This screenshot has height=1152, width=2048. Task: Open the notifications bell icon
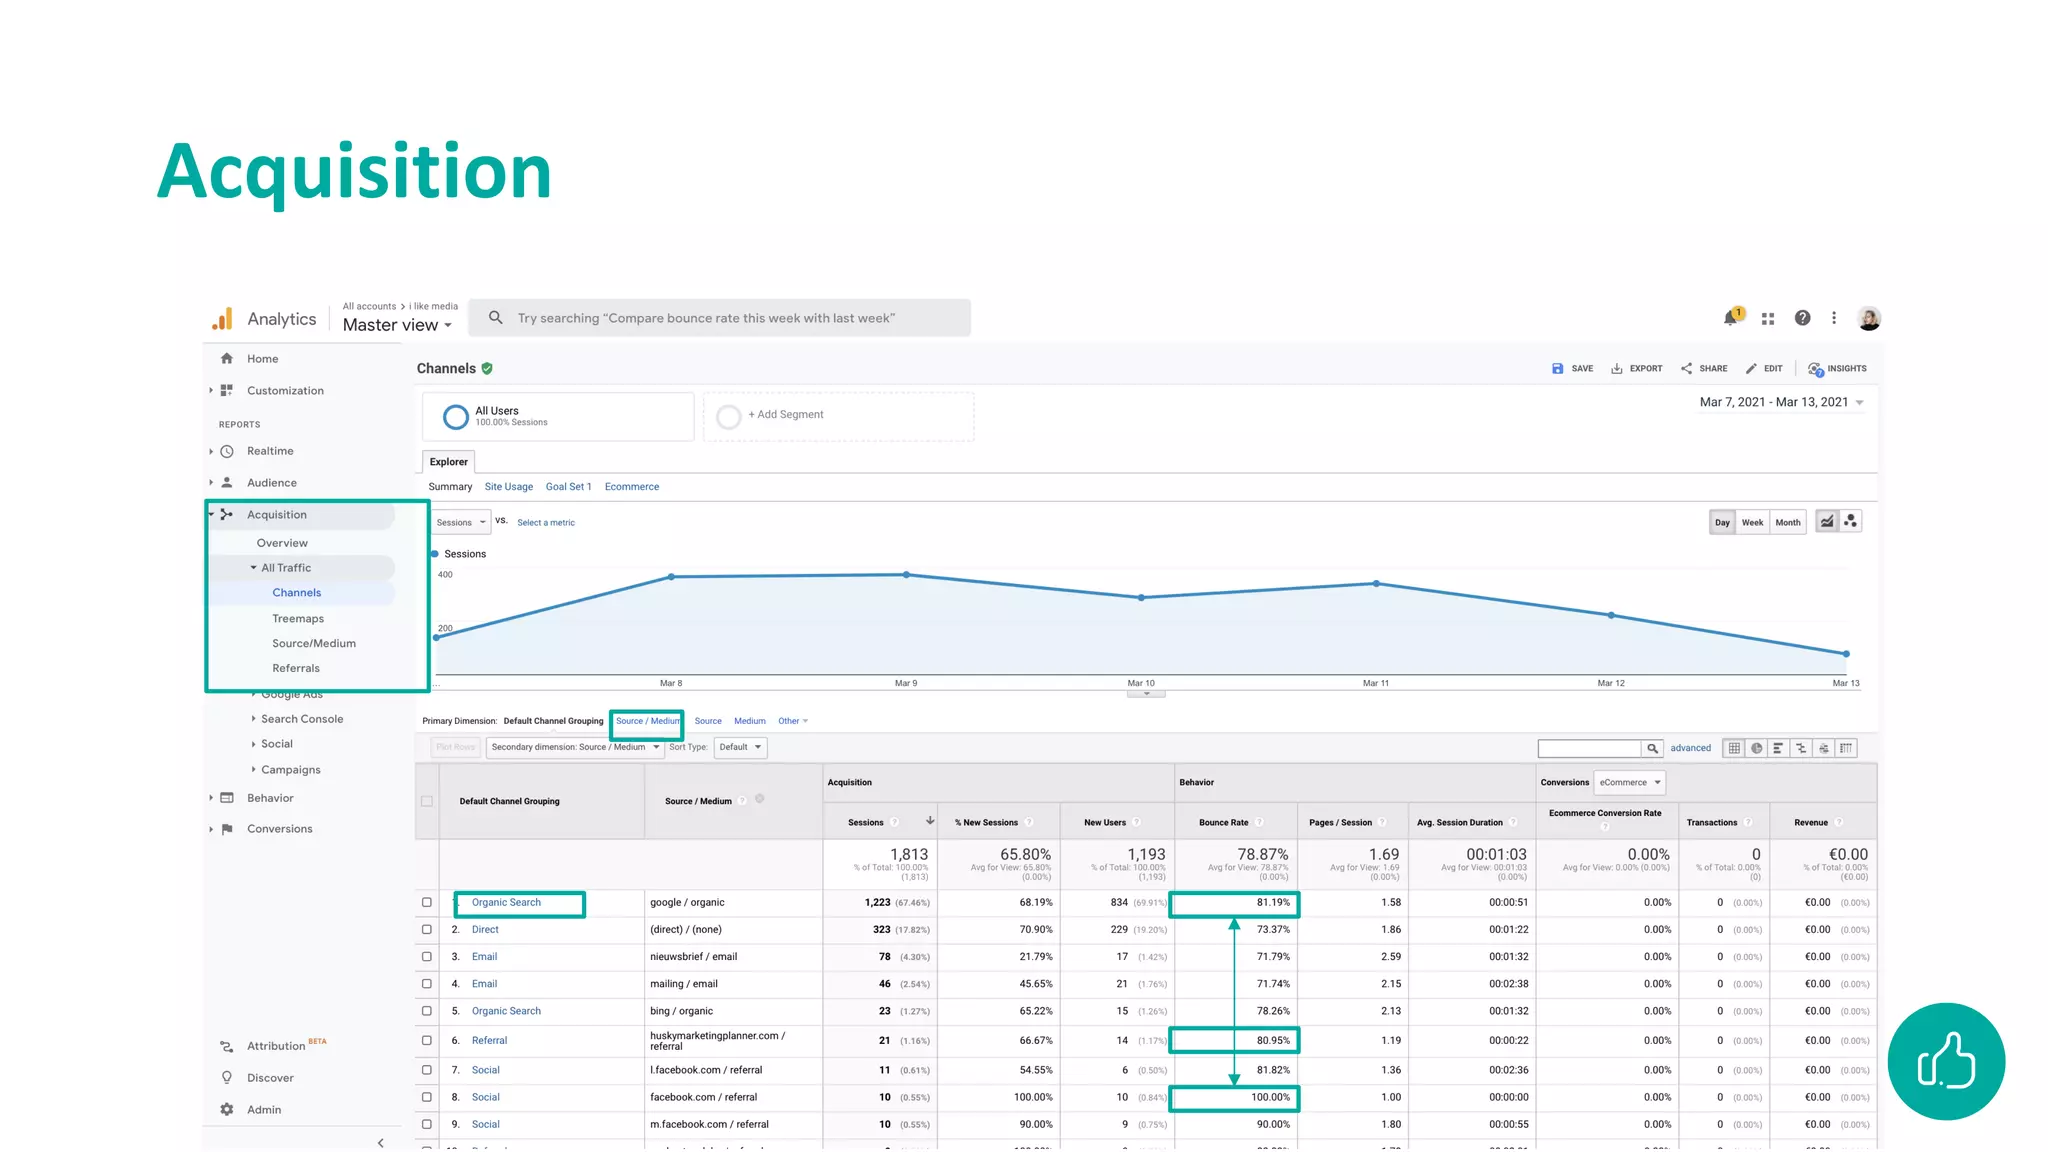click(1730, 318)
